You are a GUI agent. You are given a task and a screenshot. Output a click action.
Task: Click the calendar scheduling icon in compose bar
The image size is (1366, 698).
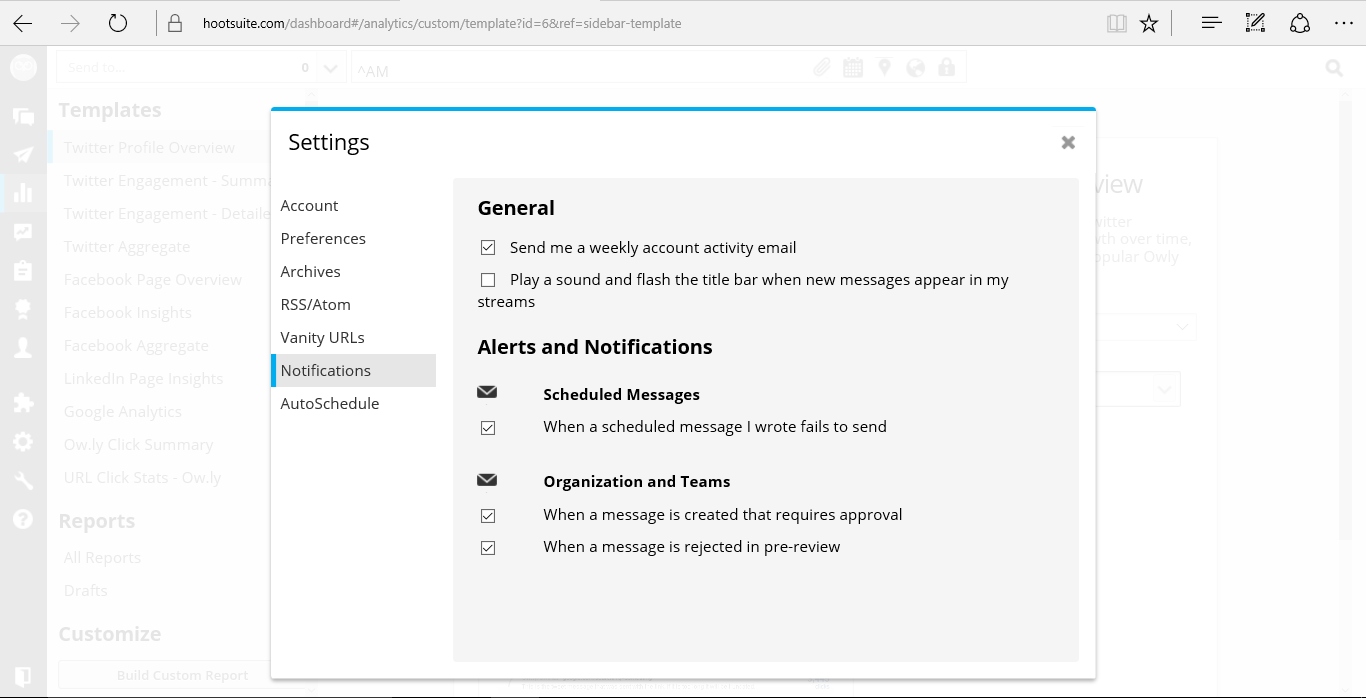pos(852,68)
